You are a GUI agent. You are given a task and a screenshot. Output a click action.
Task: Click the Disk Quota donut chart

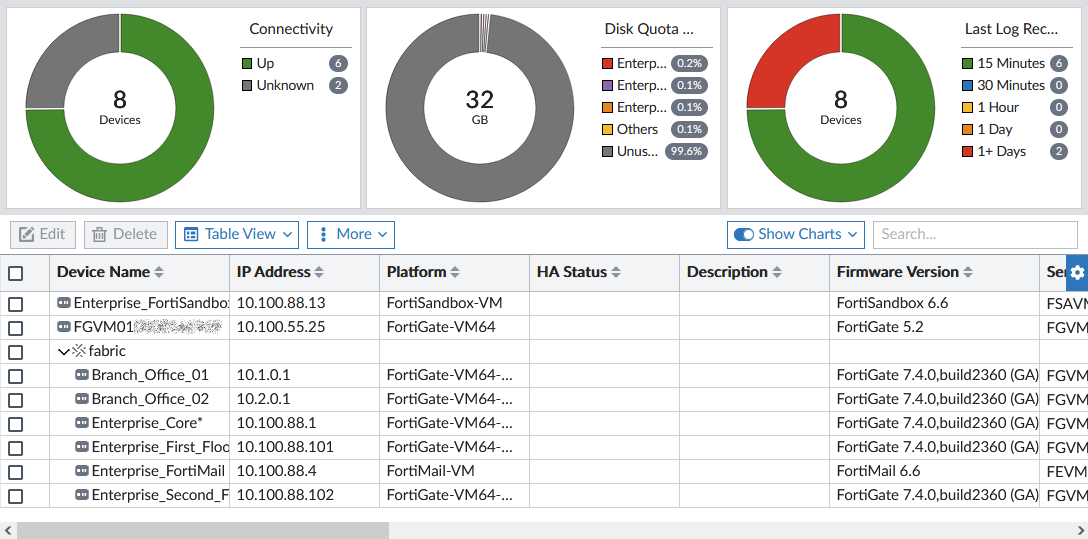pyautogui.click(x=479, y=108)
